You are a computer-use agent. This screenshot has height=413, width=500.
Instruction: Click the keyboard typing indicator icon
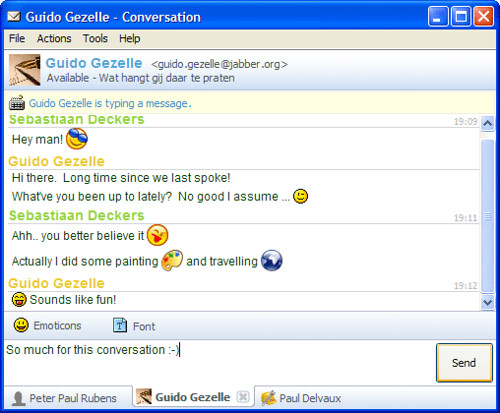(x=17, y=103)
